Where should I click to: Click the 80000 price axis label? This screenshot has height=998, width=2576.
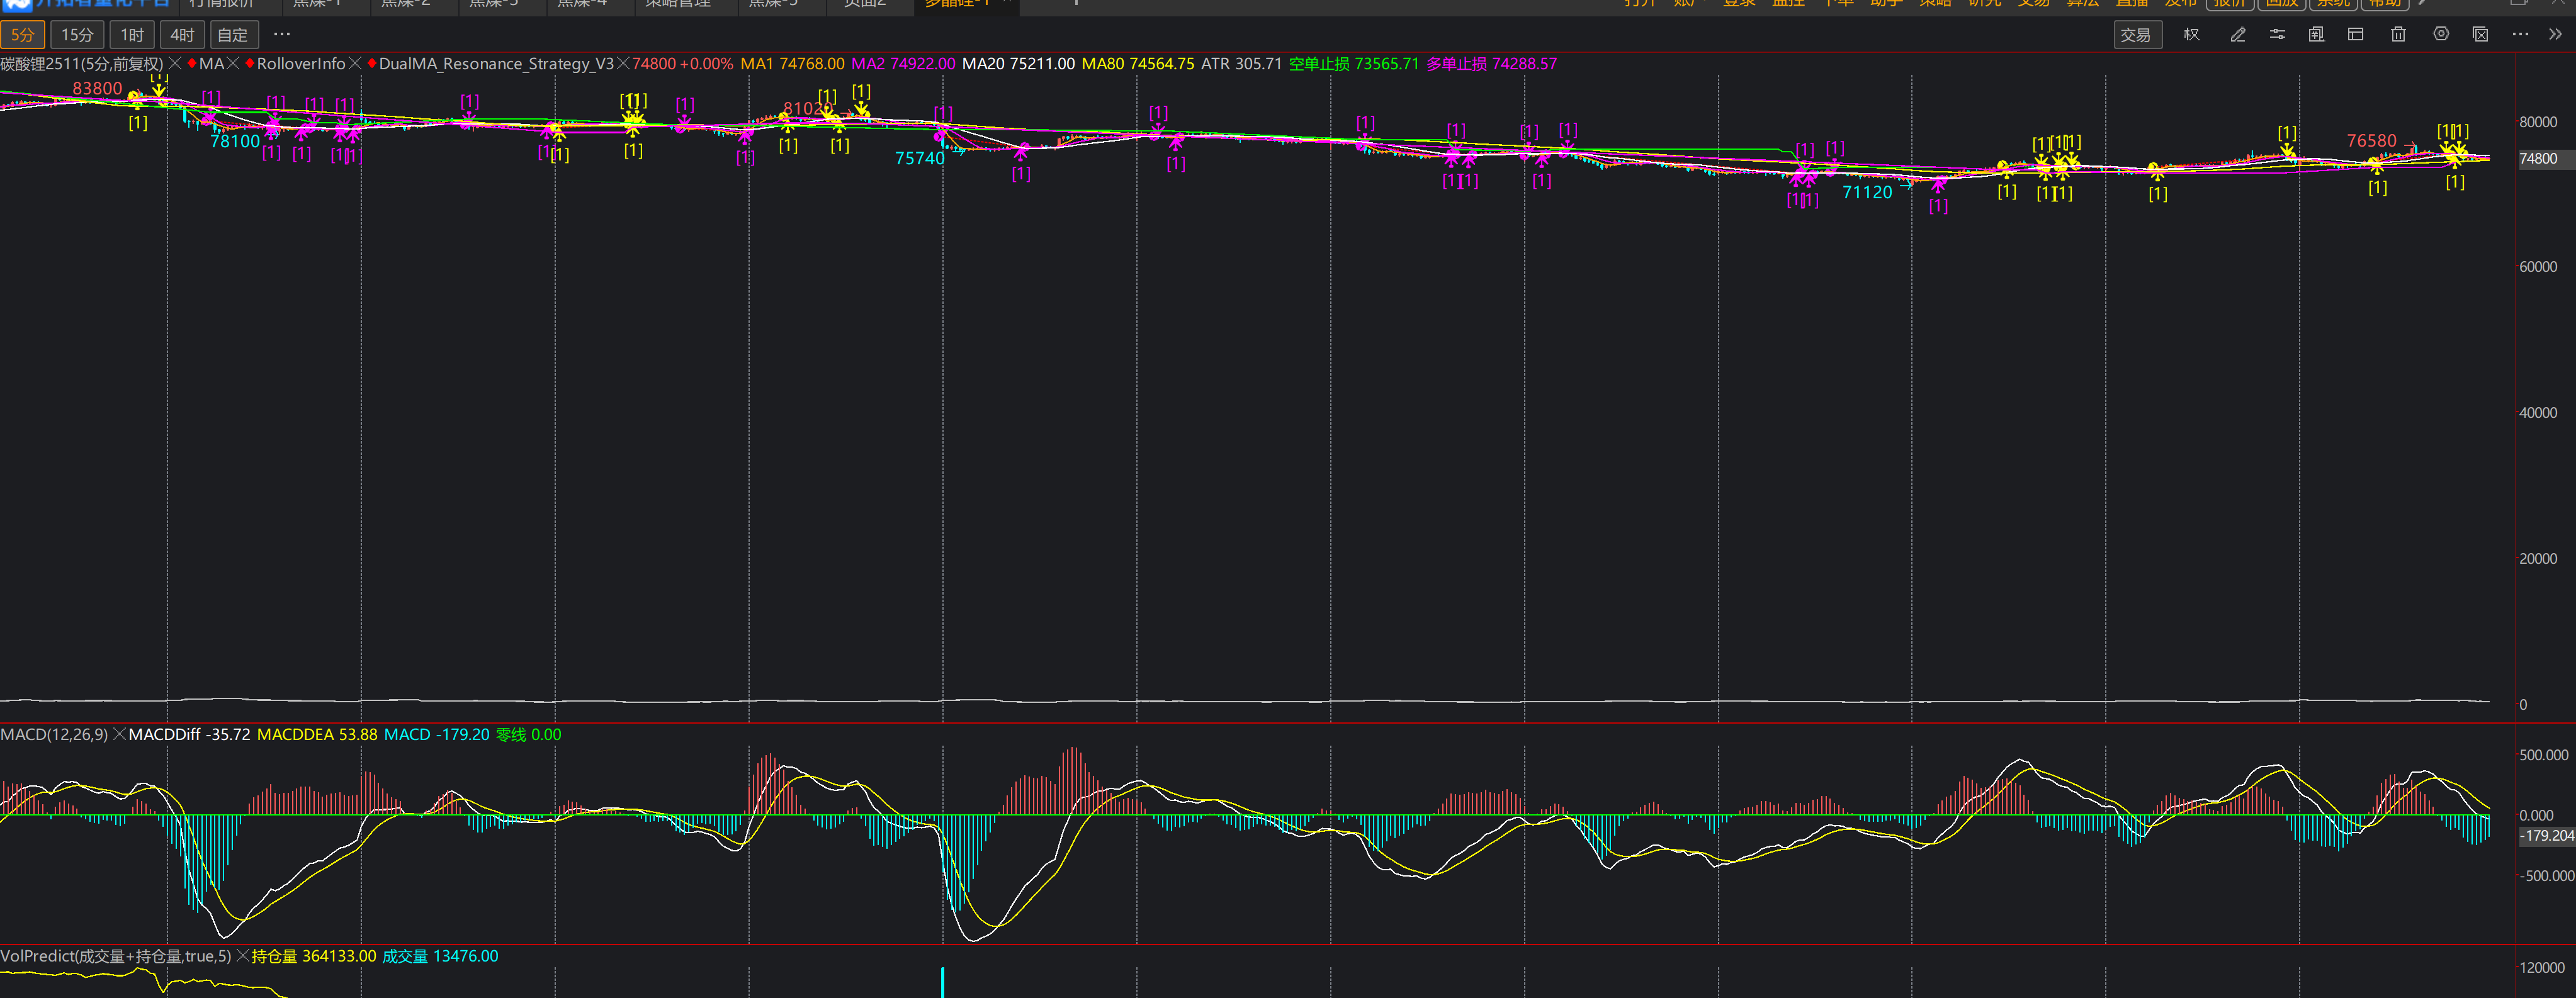tap(2538, 122)
